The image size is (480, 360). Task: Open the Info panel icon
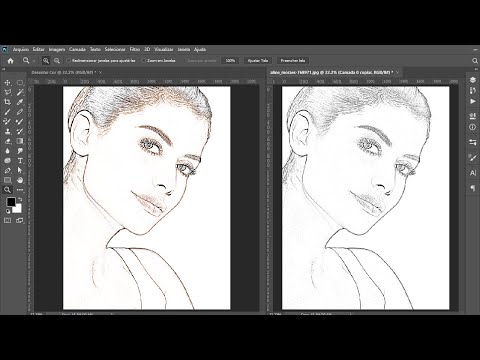(473, 127)
